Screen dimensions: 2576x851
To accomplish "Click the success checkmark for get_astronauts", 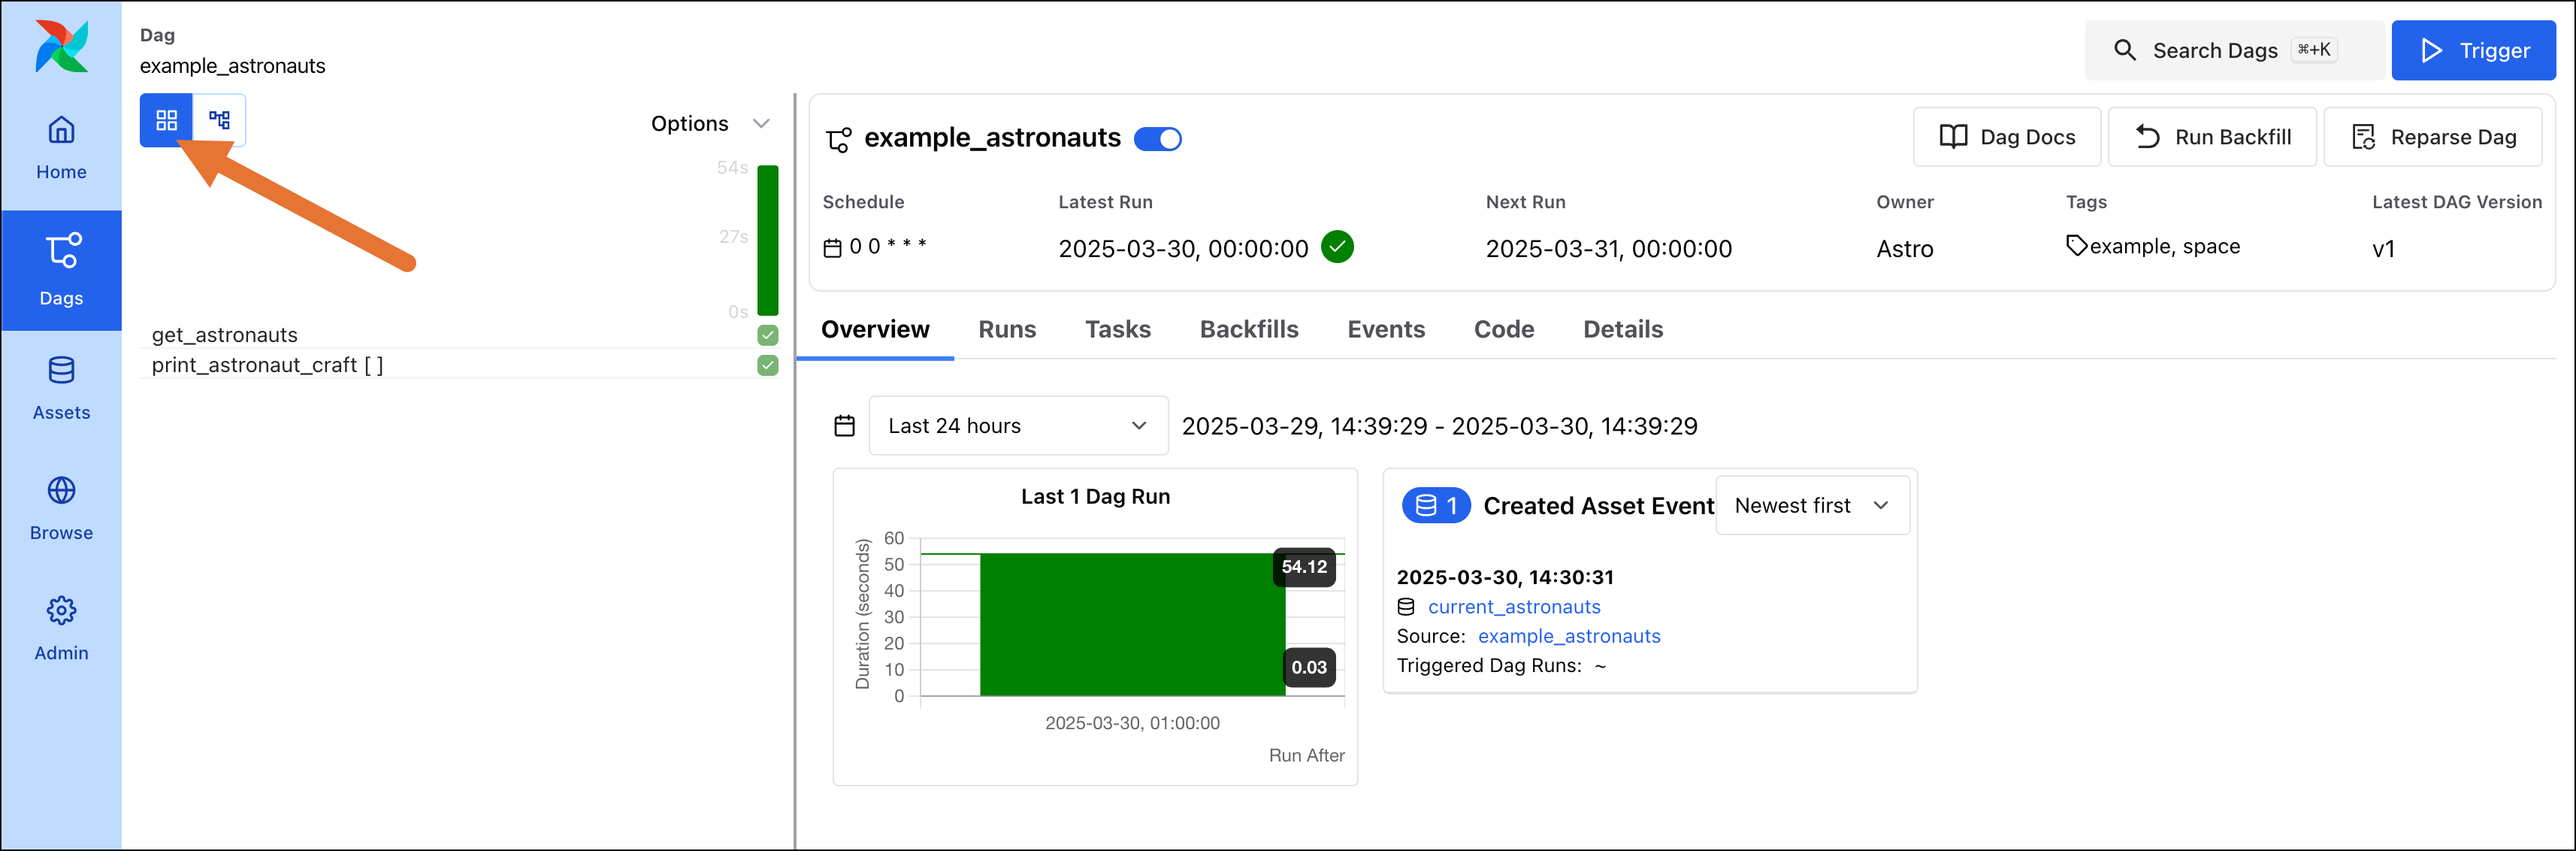I will pos(767,335).
